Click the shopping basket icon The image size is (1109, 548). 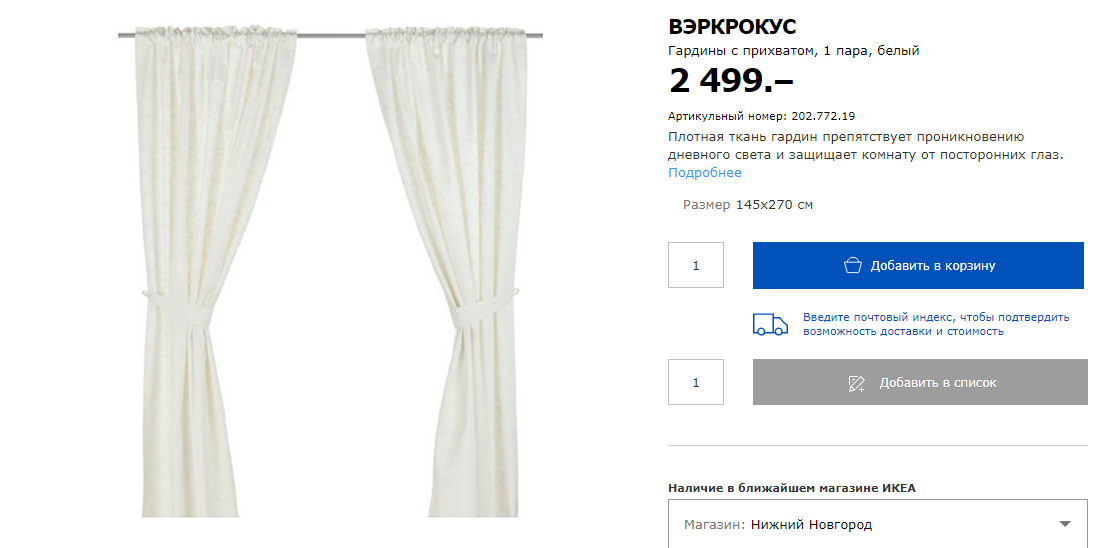click(x=853, y=265)
